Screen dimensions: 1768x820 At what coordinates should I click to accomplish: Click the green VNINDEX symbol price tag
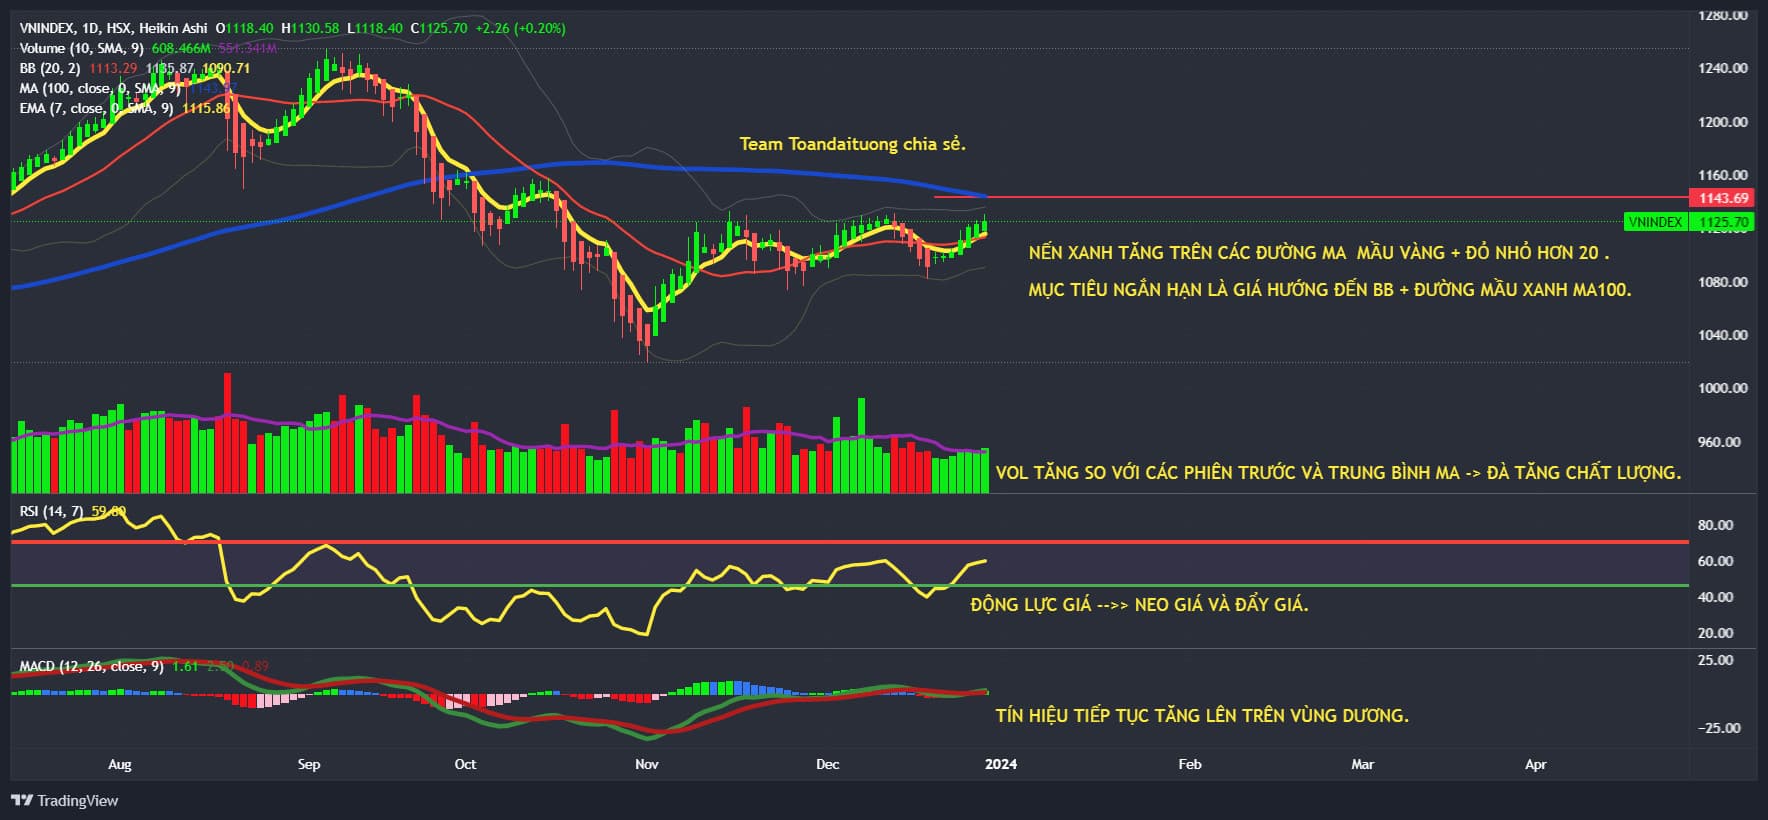[1656, 222]
